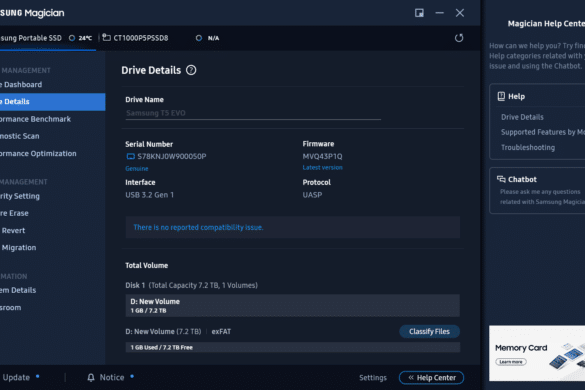Open the Troubleshooting help link

tap(528, 147)
